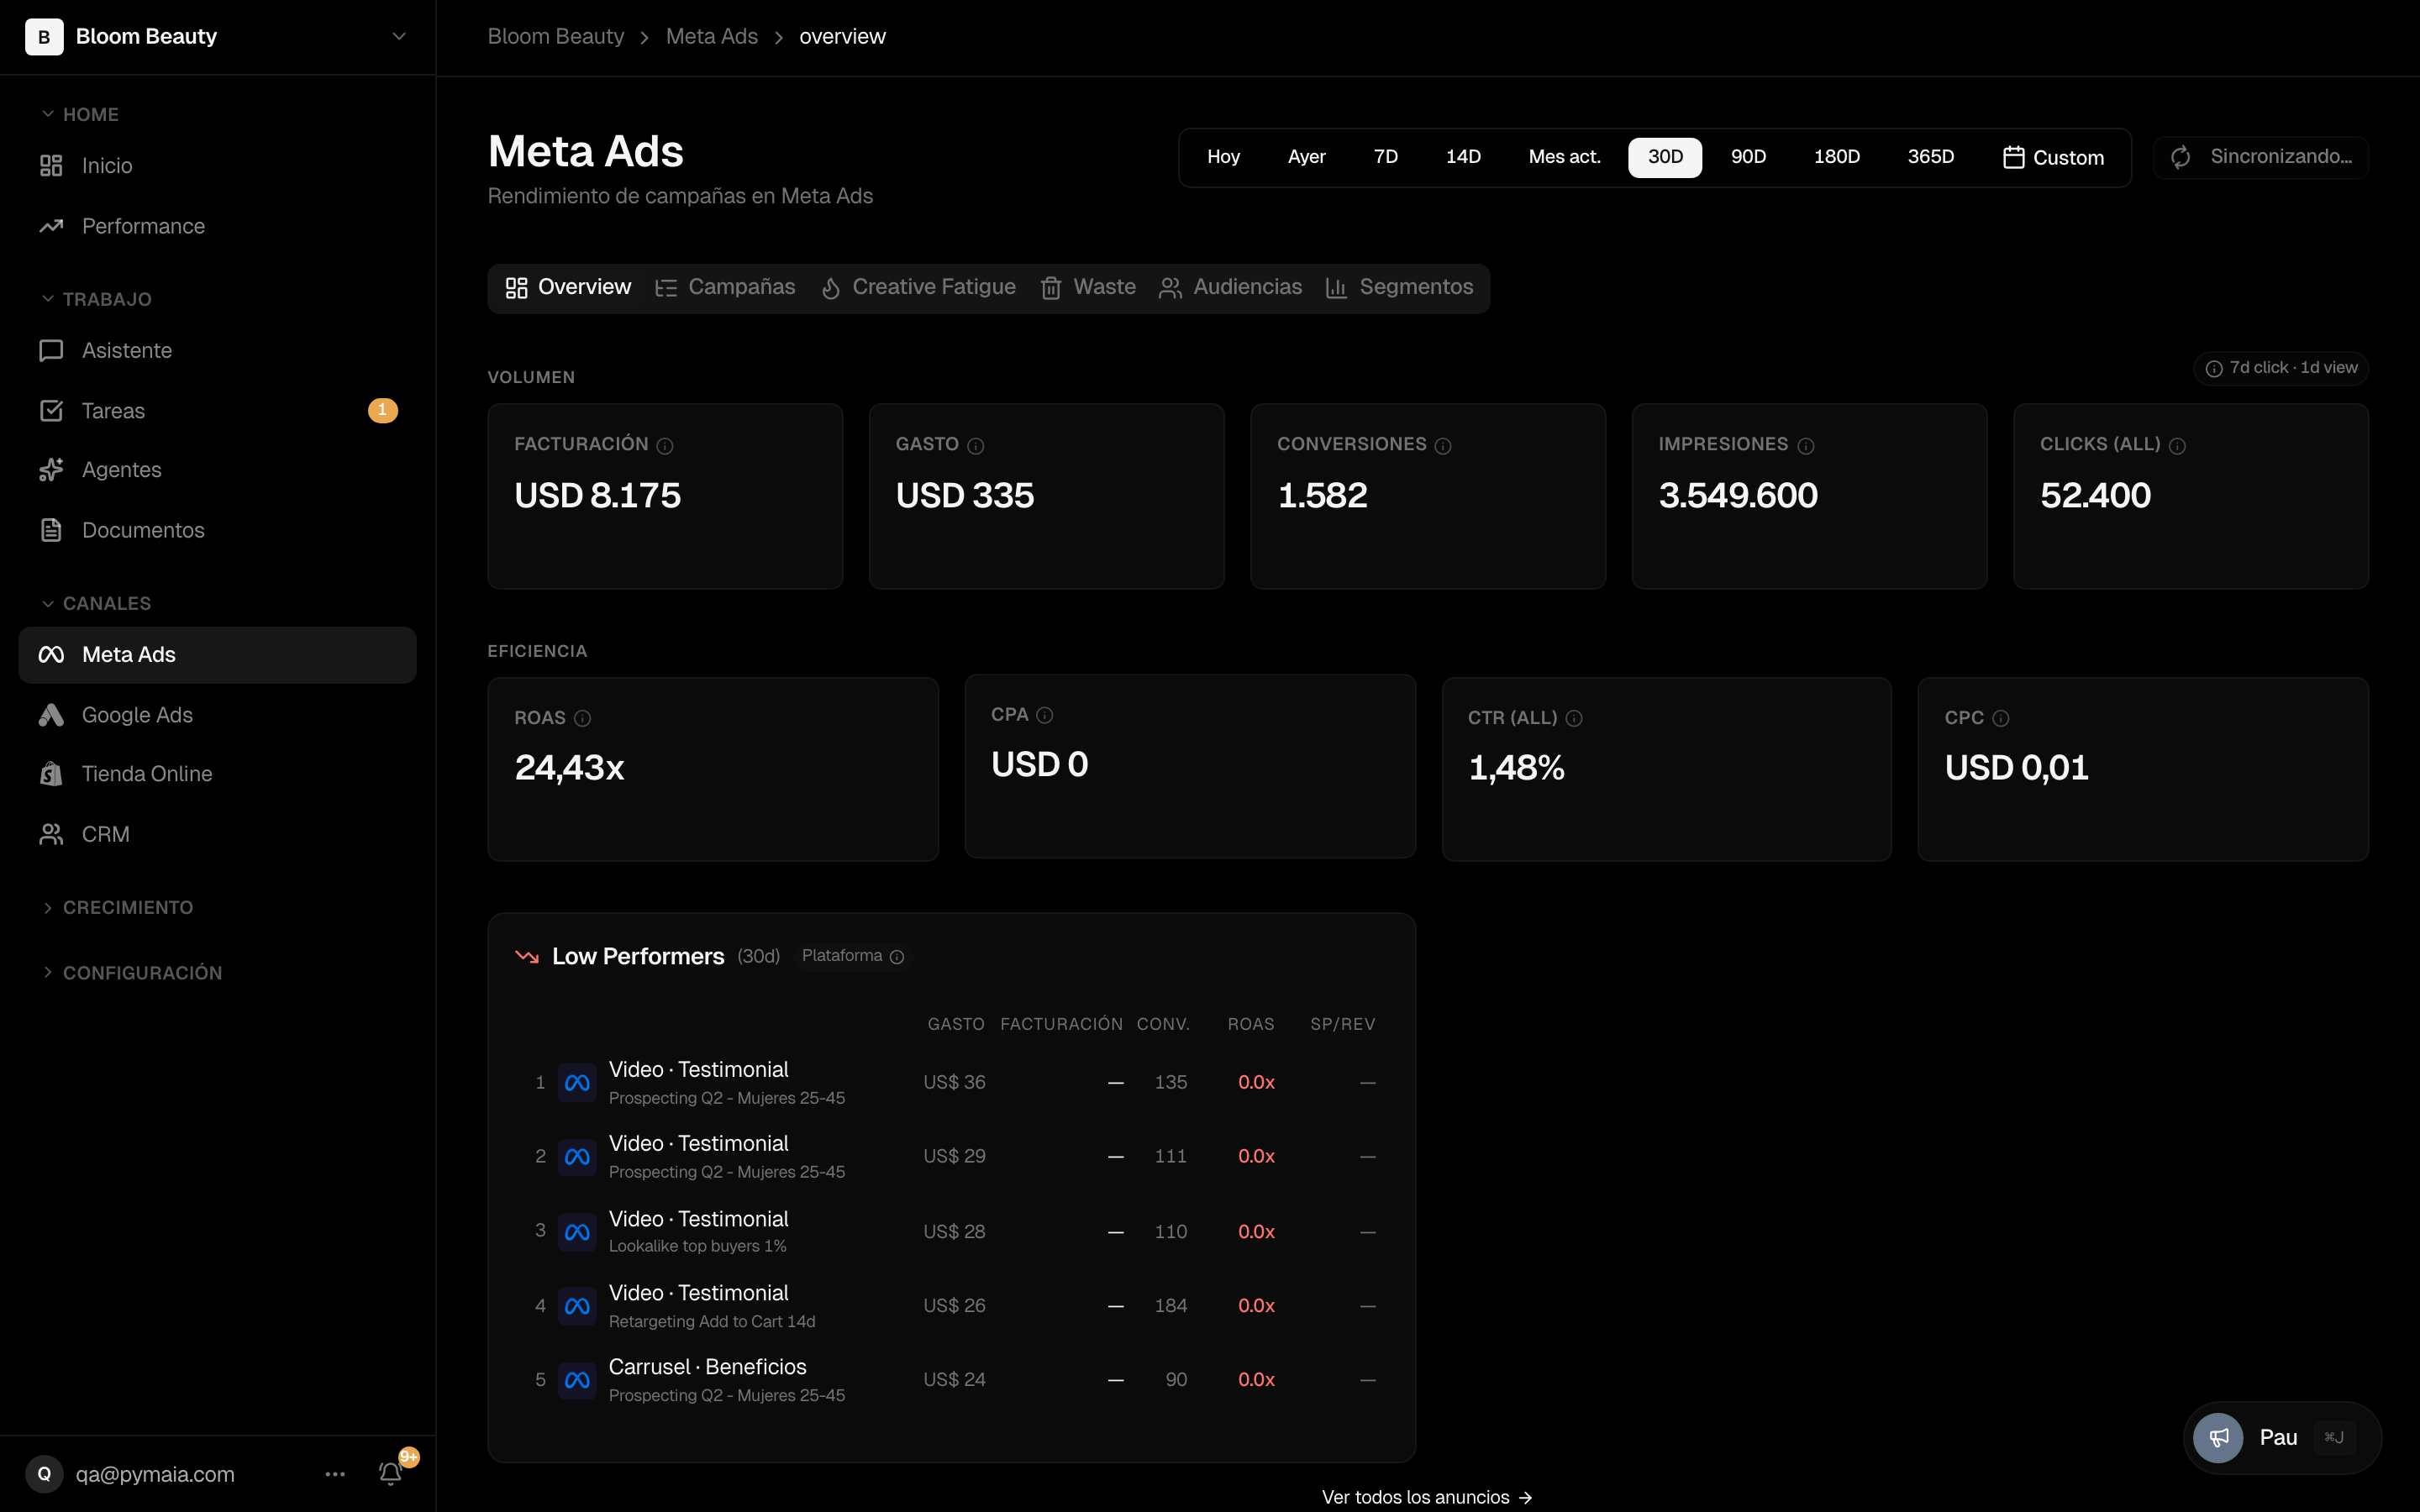Click the CRM people icon

coord(51,834)
